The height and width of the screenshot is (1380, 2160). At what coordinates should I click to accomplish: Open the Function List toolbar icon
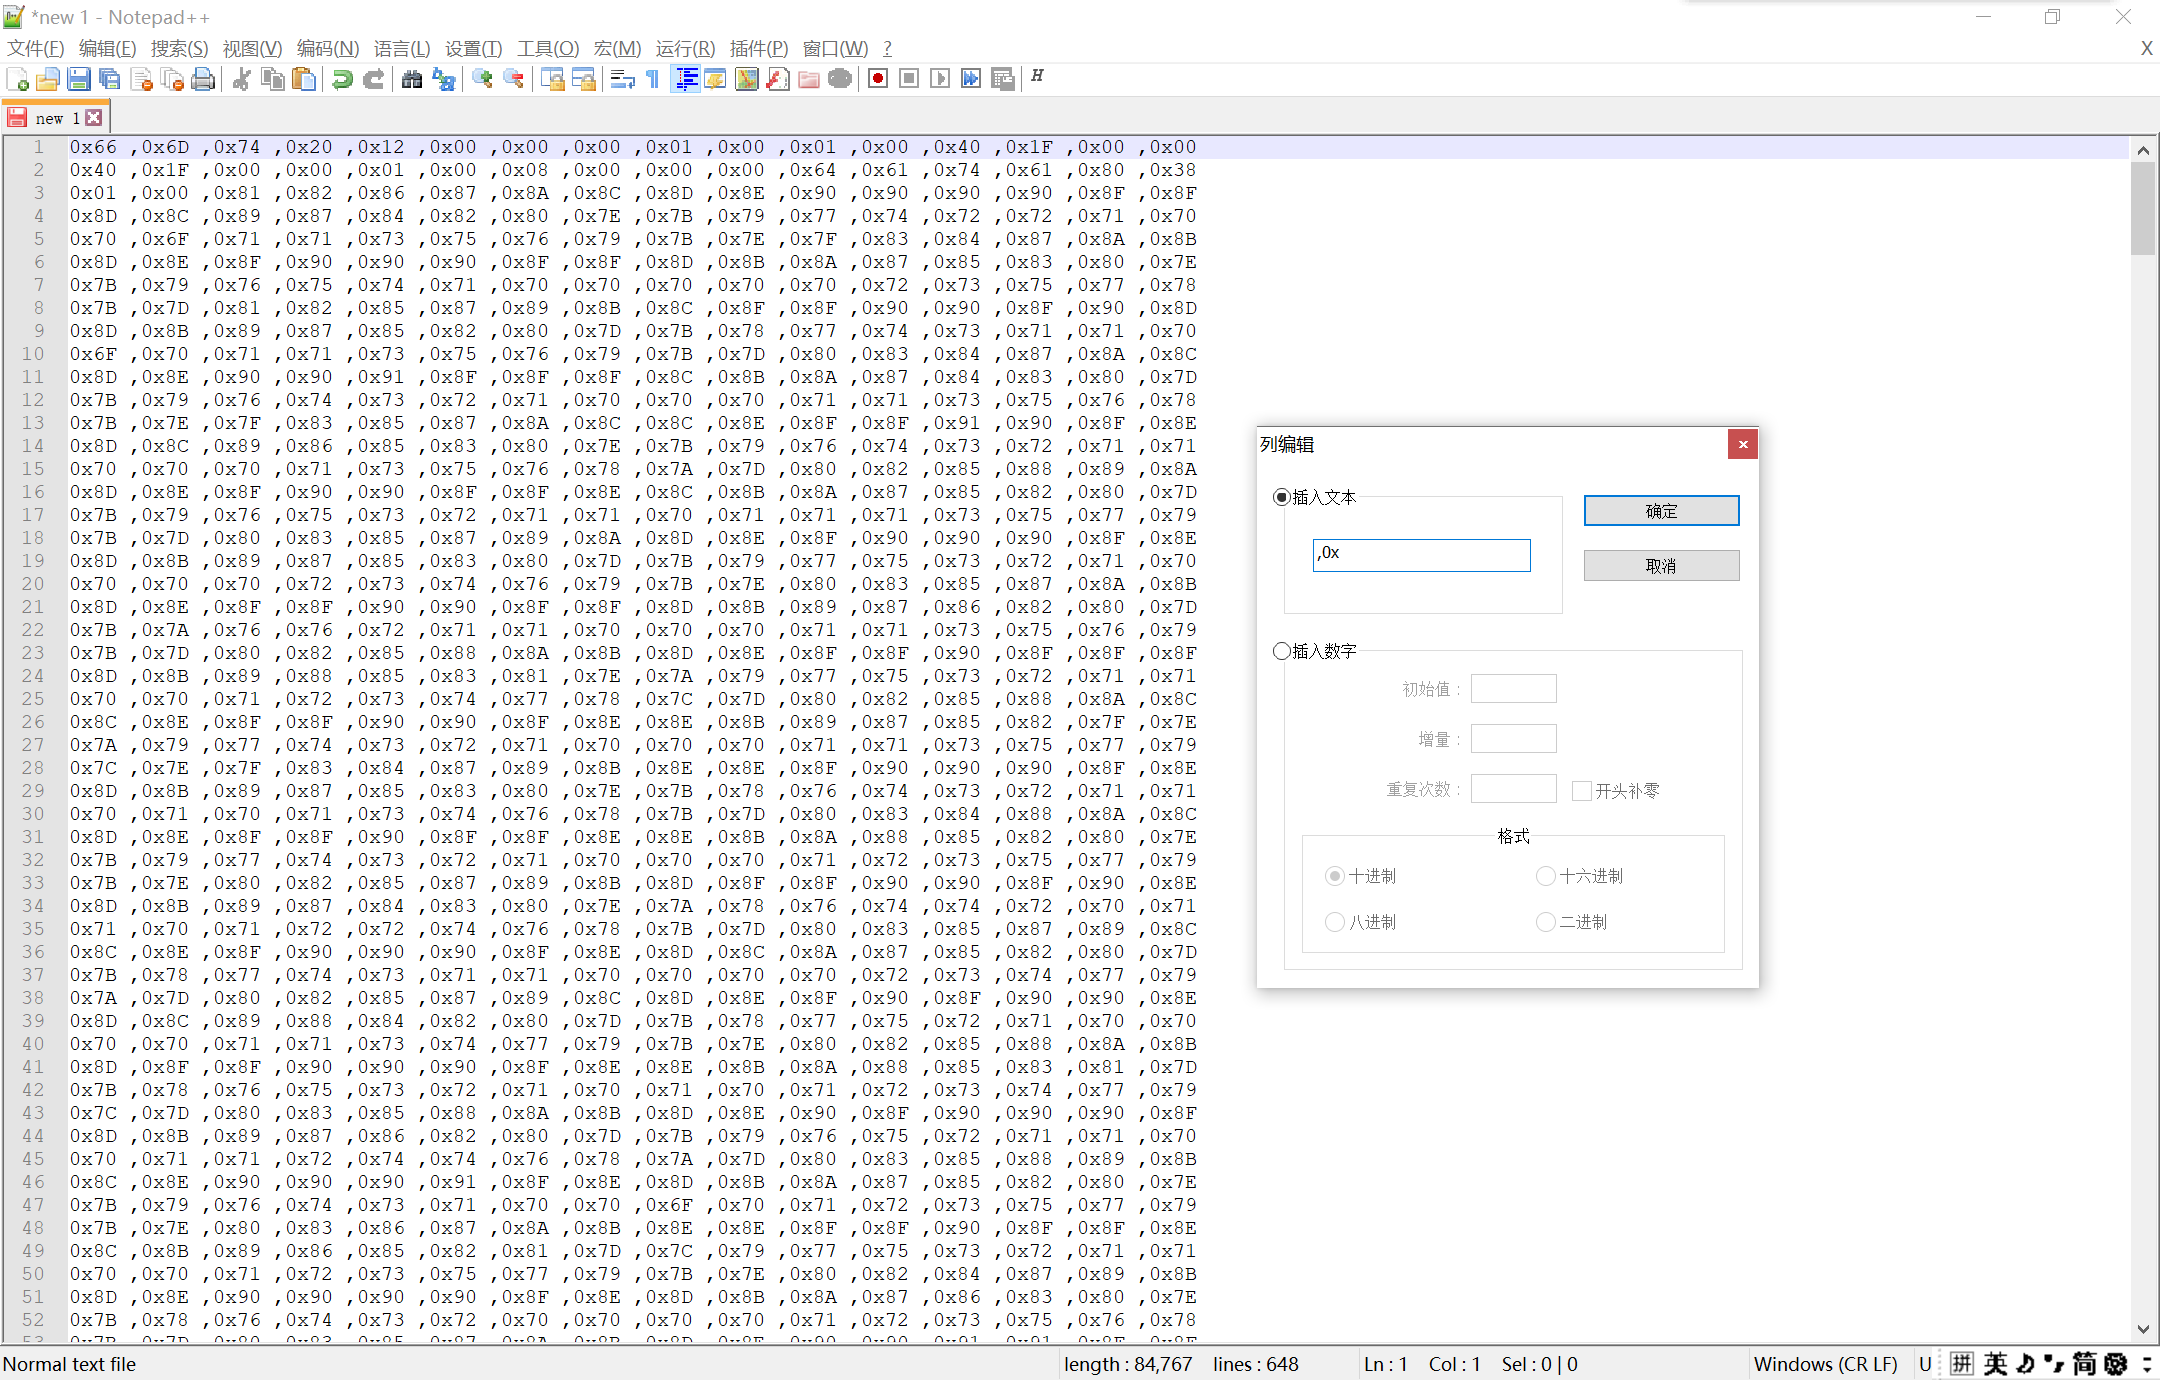point(778,79)
